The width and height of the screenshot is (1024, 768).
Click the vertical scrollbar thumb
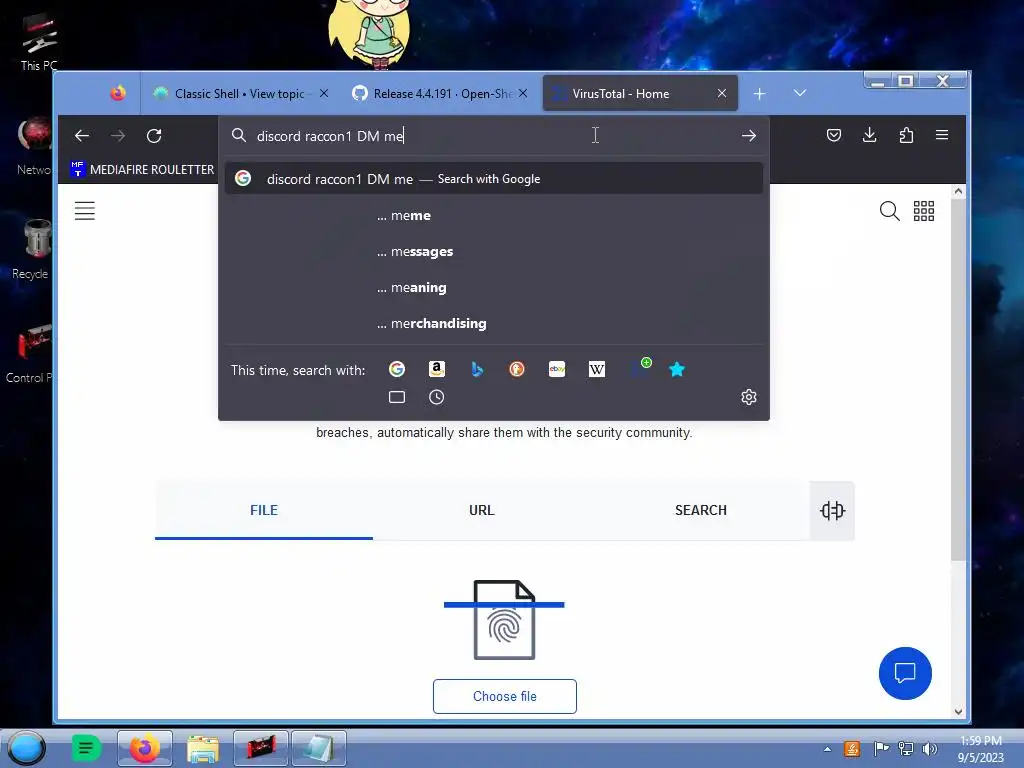coord(958,380)
